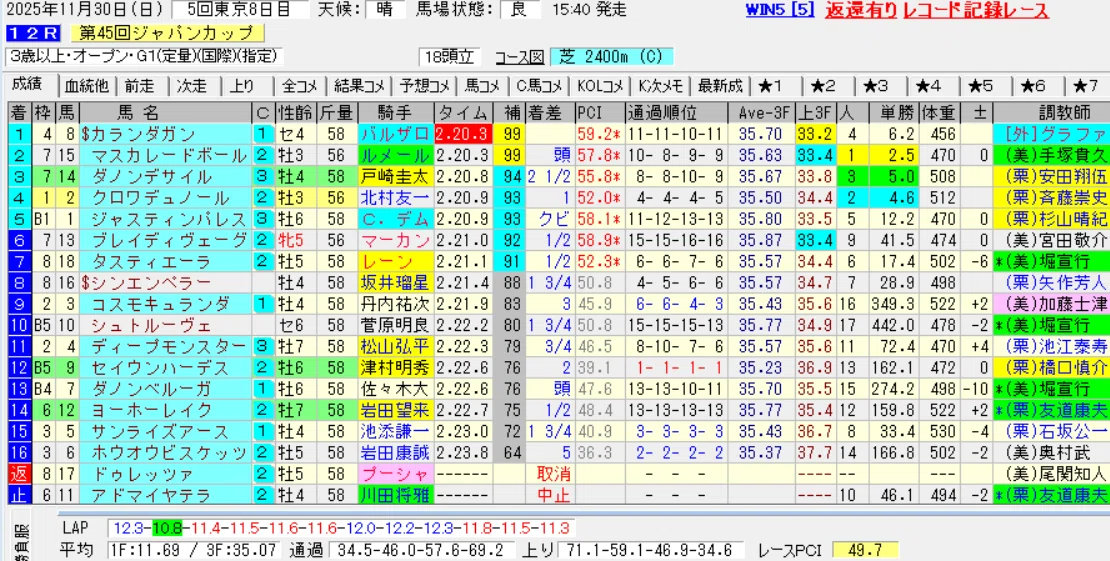Viewport: 1110px width, 561px height.
Task: Click jockey ルメール cell
Action: click(x=395, y=156)
